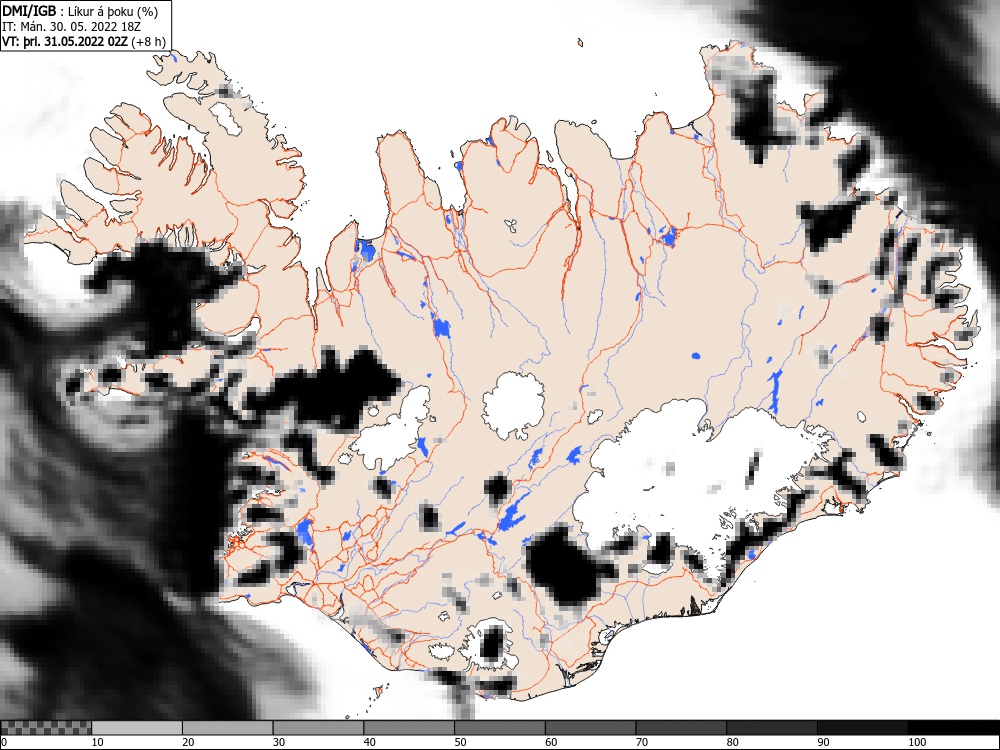Click the legend scale label '80'

(x=732, y=742)
